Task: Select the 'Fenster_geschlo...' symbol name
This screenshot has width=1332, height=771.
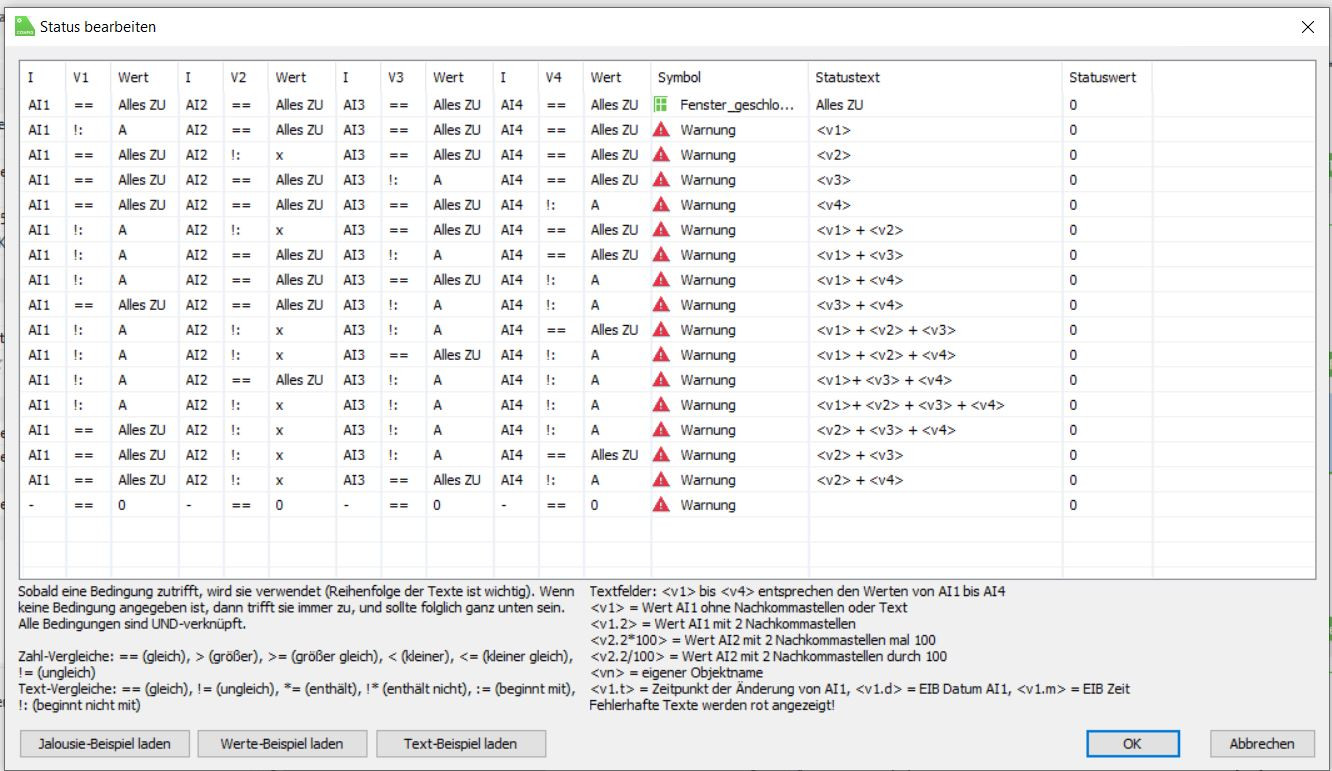Action: point(738,104)
